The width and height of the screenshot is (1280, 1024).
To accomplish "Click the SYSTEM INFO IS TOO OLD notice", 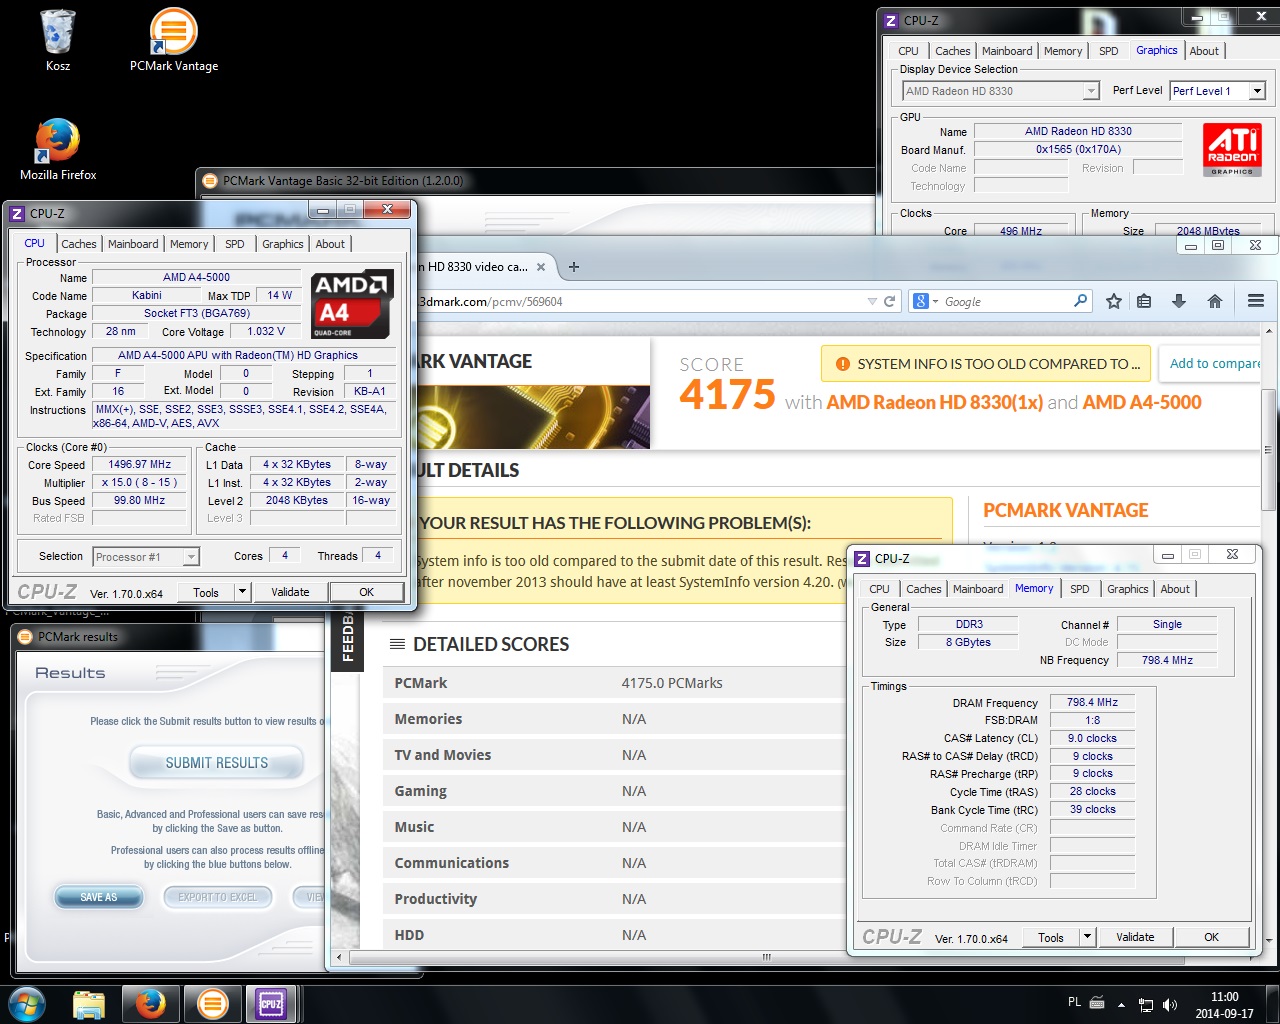I will (986, 364).
